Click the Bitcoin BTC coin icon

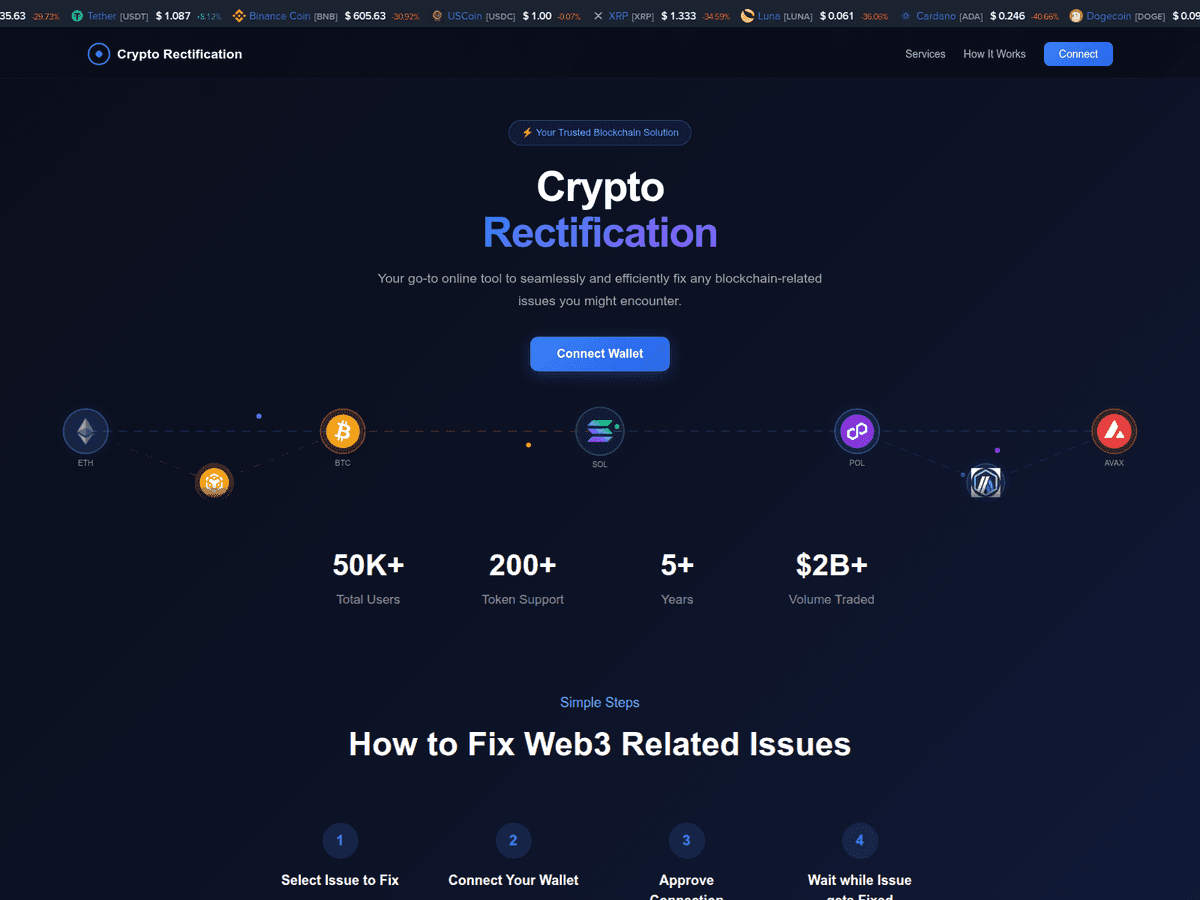coord(343,432)
